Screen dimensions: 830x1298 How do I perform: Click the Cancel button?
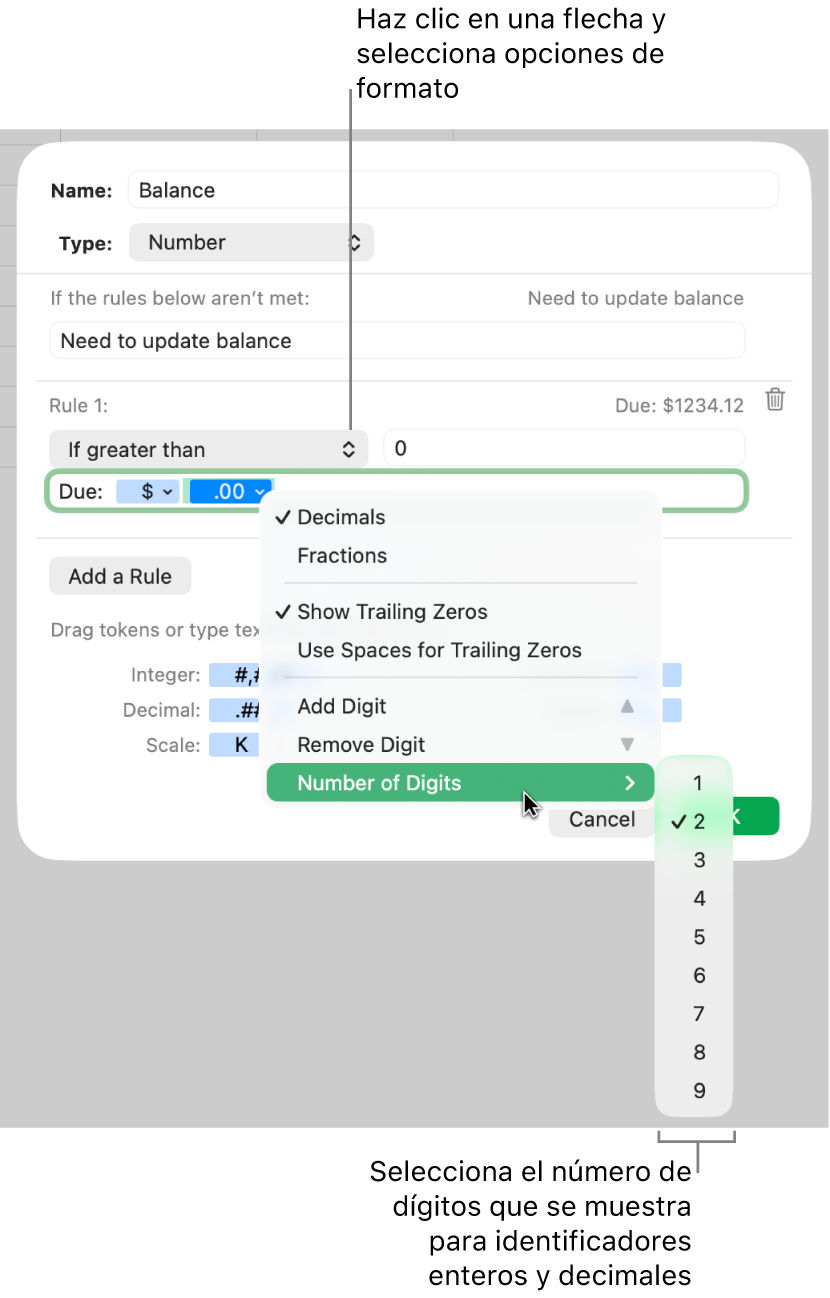click(x=601, y=819)
